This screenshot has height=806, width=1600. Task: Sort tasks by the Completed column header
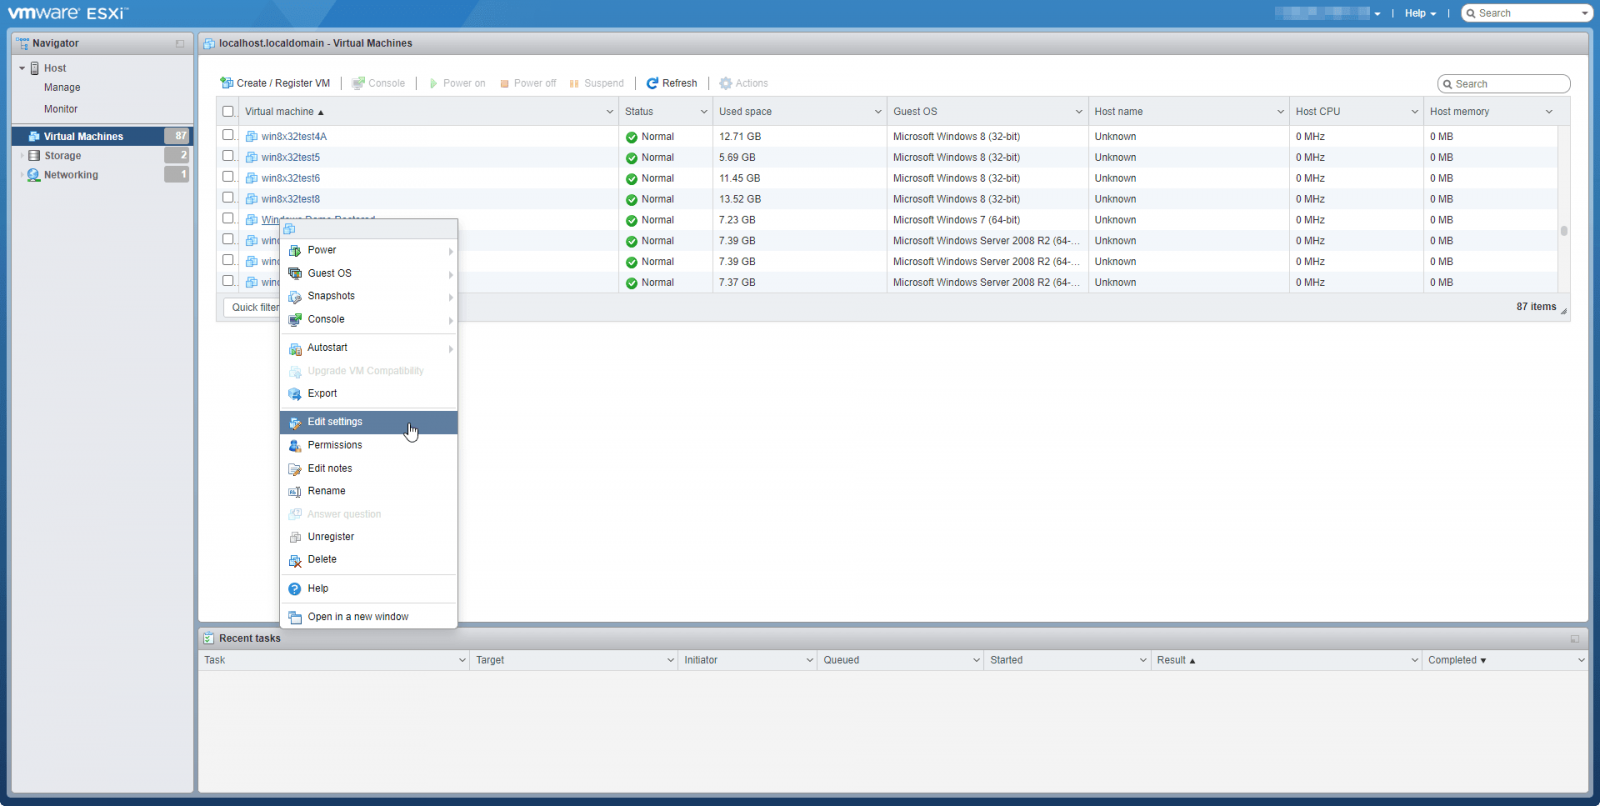tap(1505, 660)
